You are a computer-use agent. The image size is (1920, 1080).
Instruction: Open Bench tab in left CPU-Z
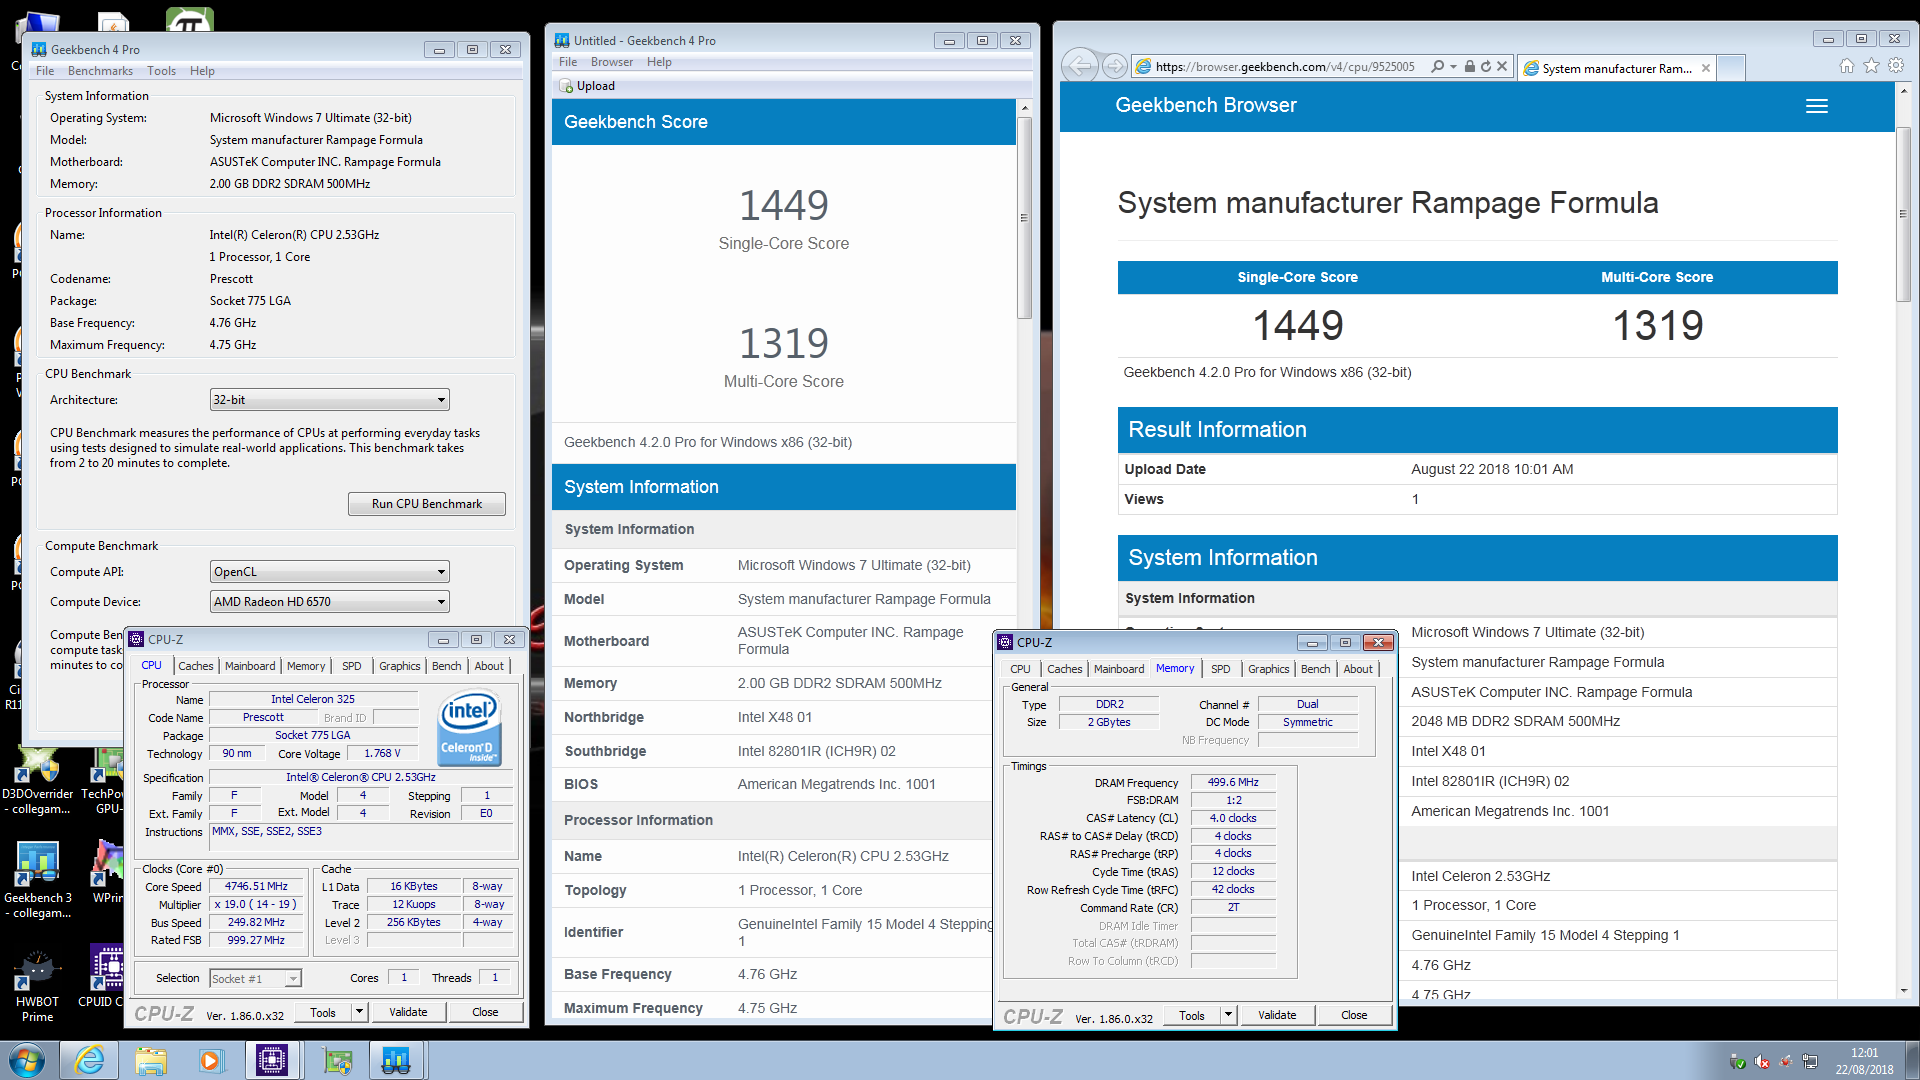click(x=447, y=666)
